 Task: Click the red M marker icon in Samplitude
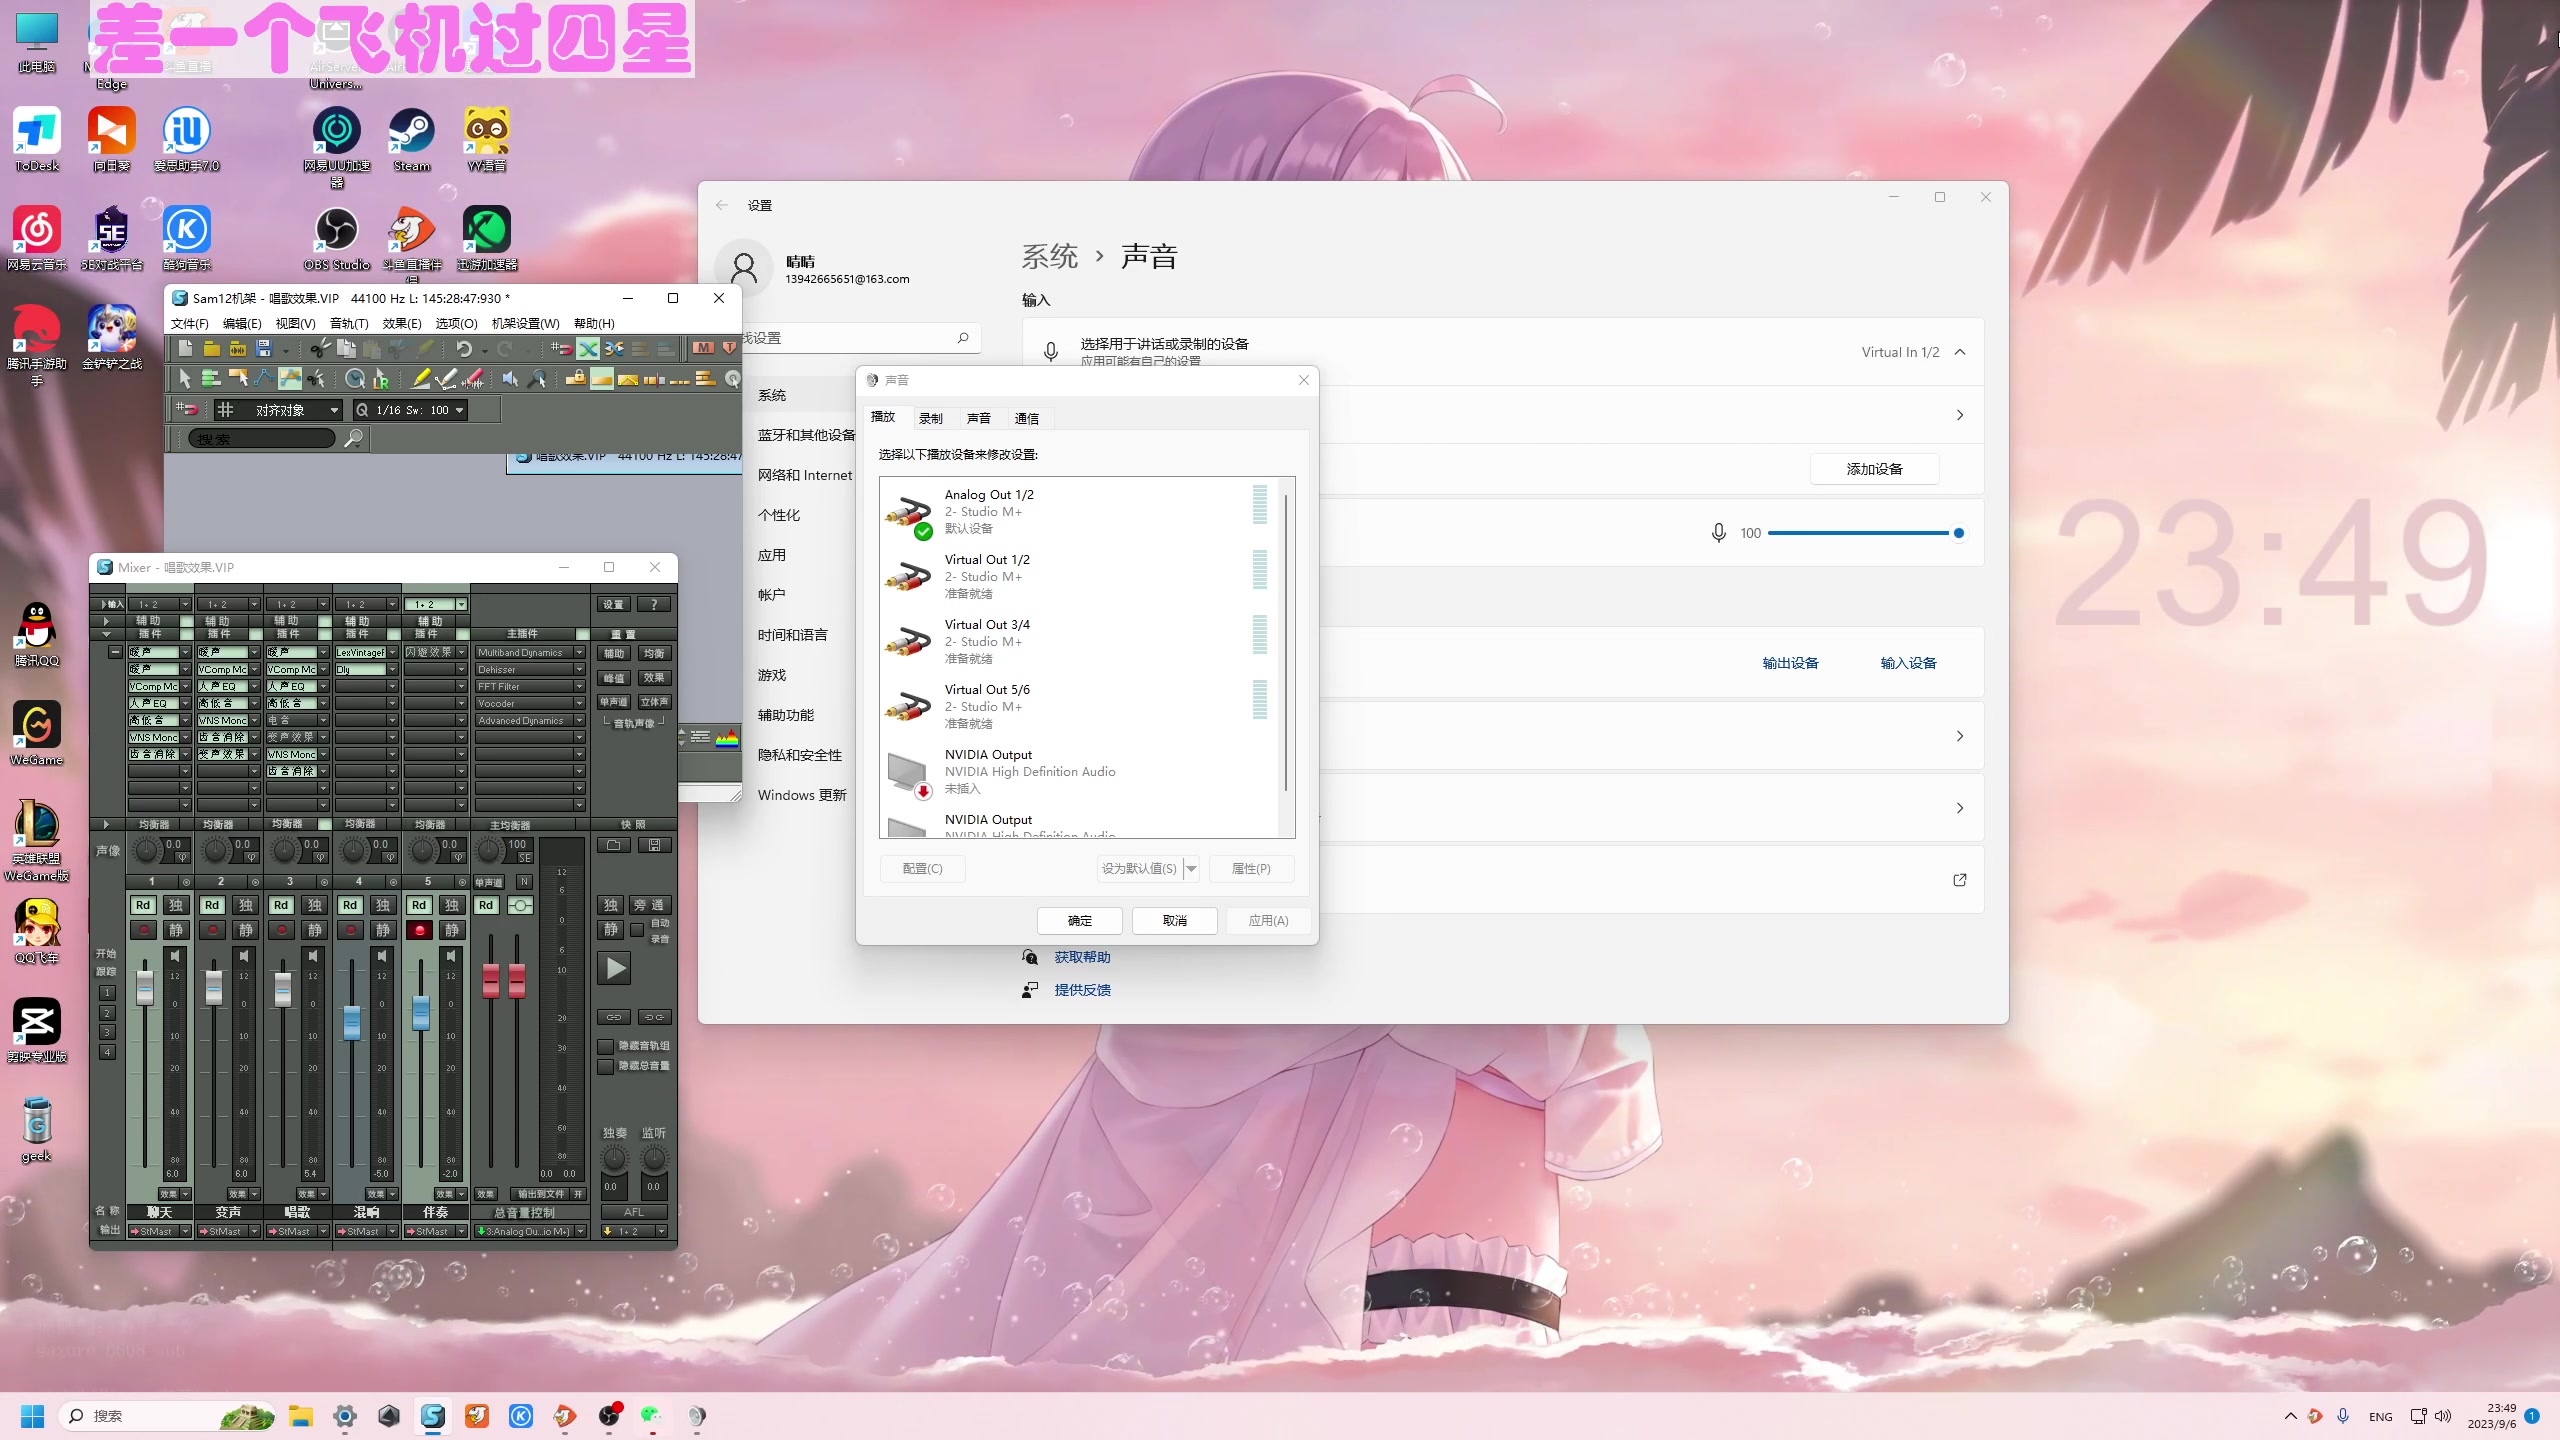pyautogui.click(x=704, y=348)
